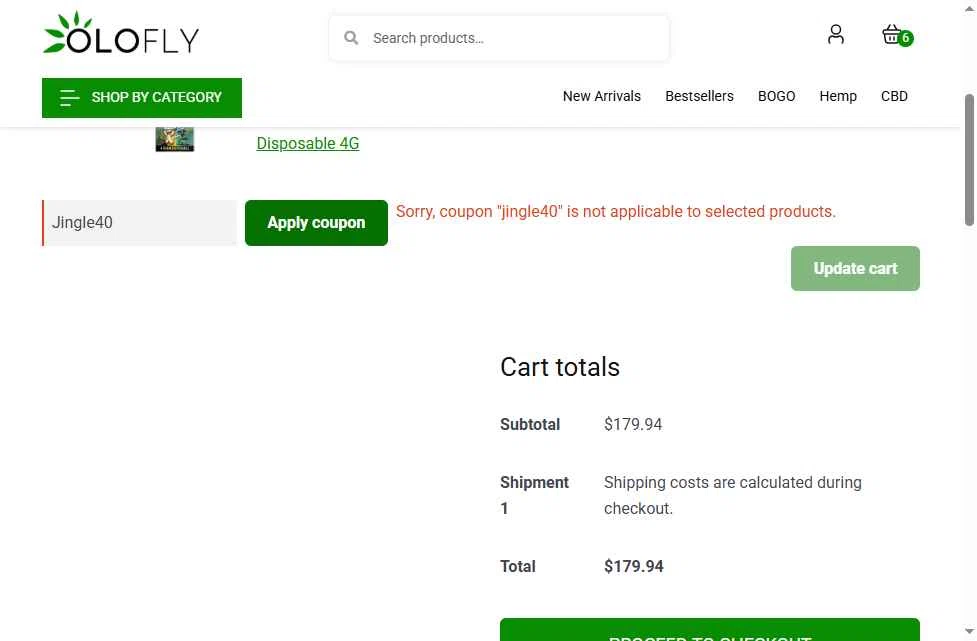Focus the coupon code field containing Jingle40
Viewport: 977px width, 641px height.
(x=140, y=223)
